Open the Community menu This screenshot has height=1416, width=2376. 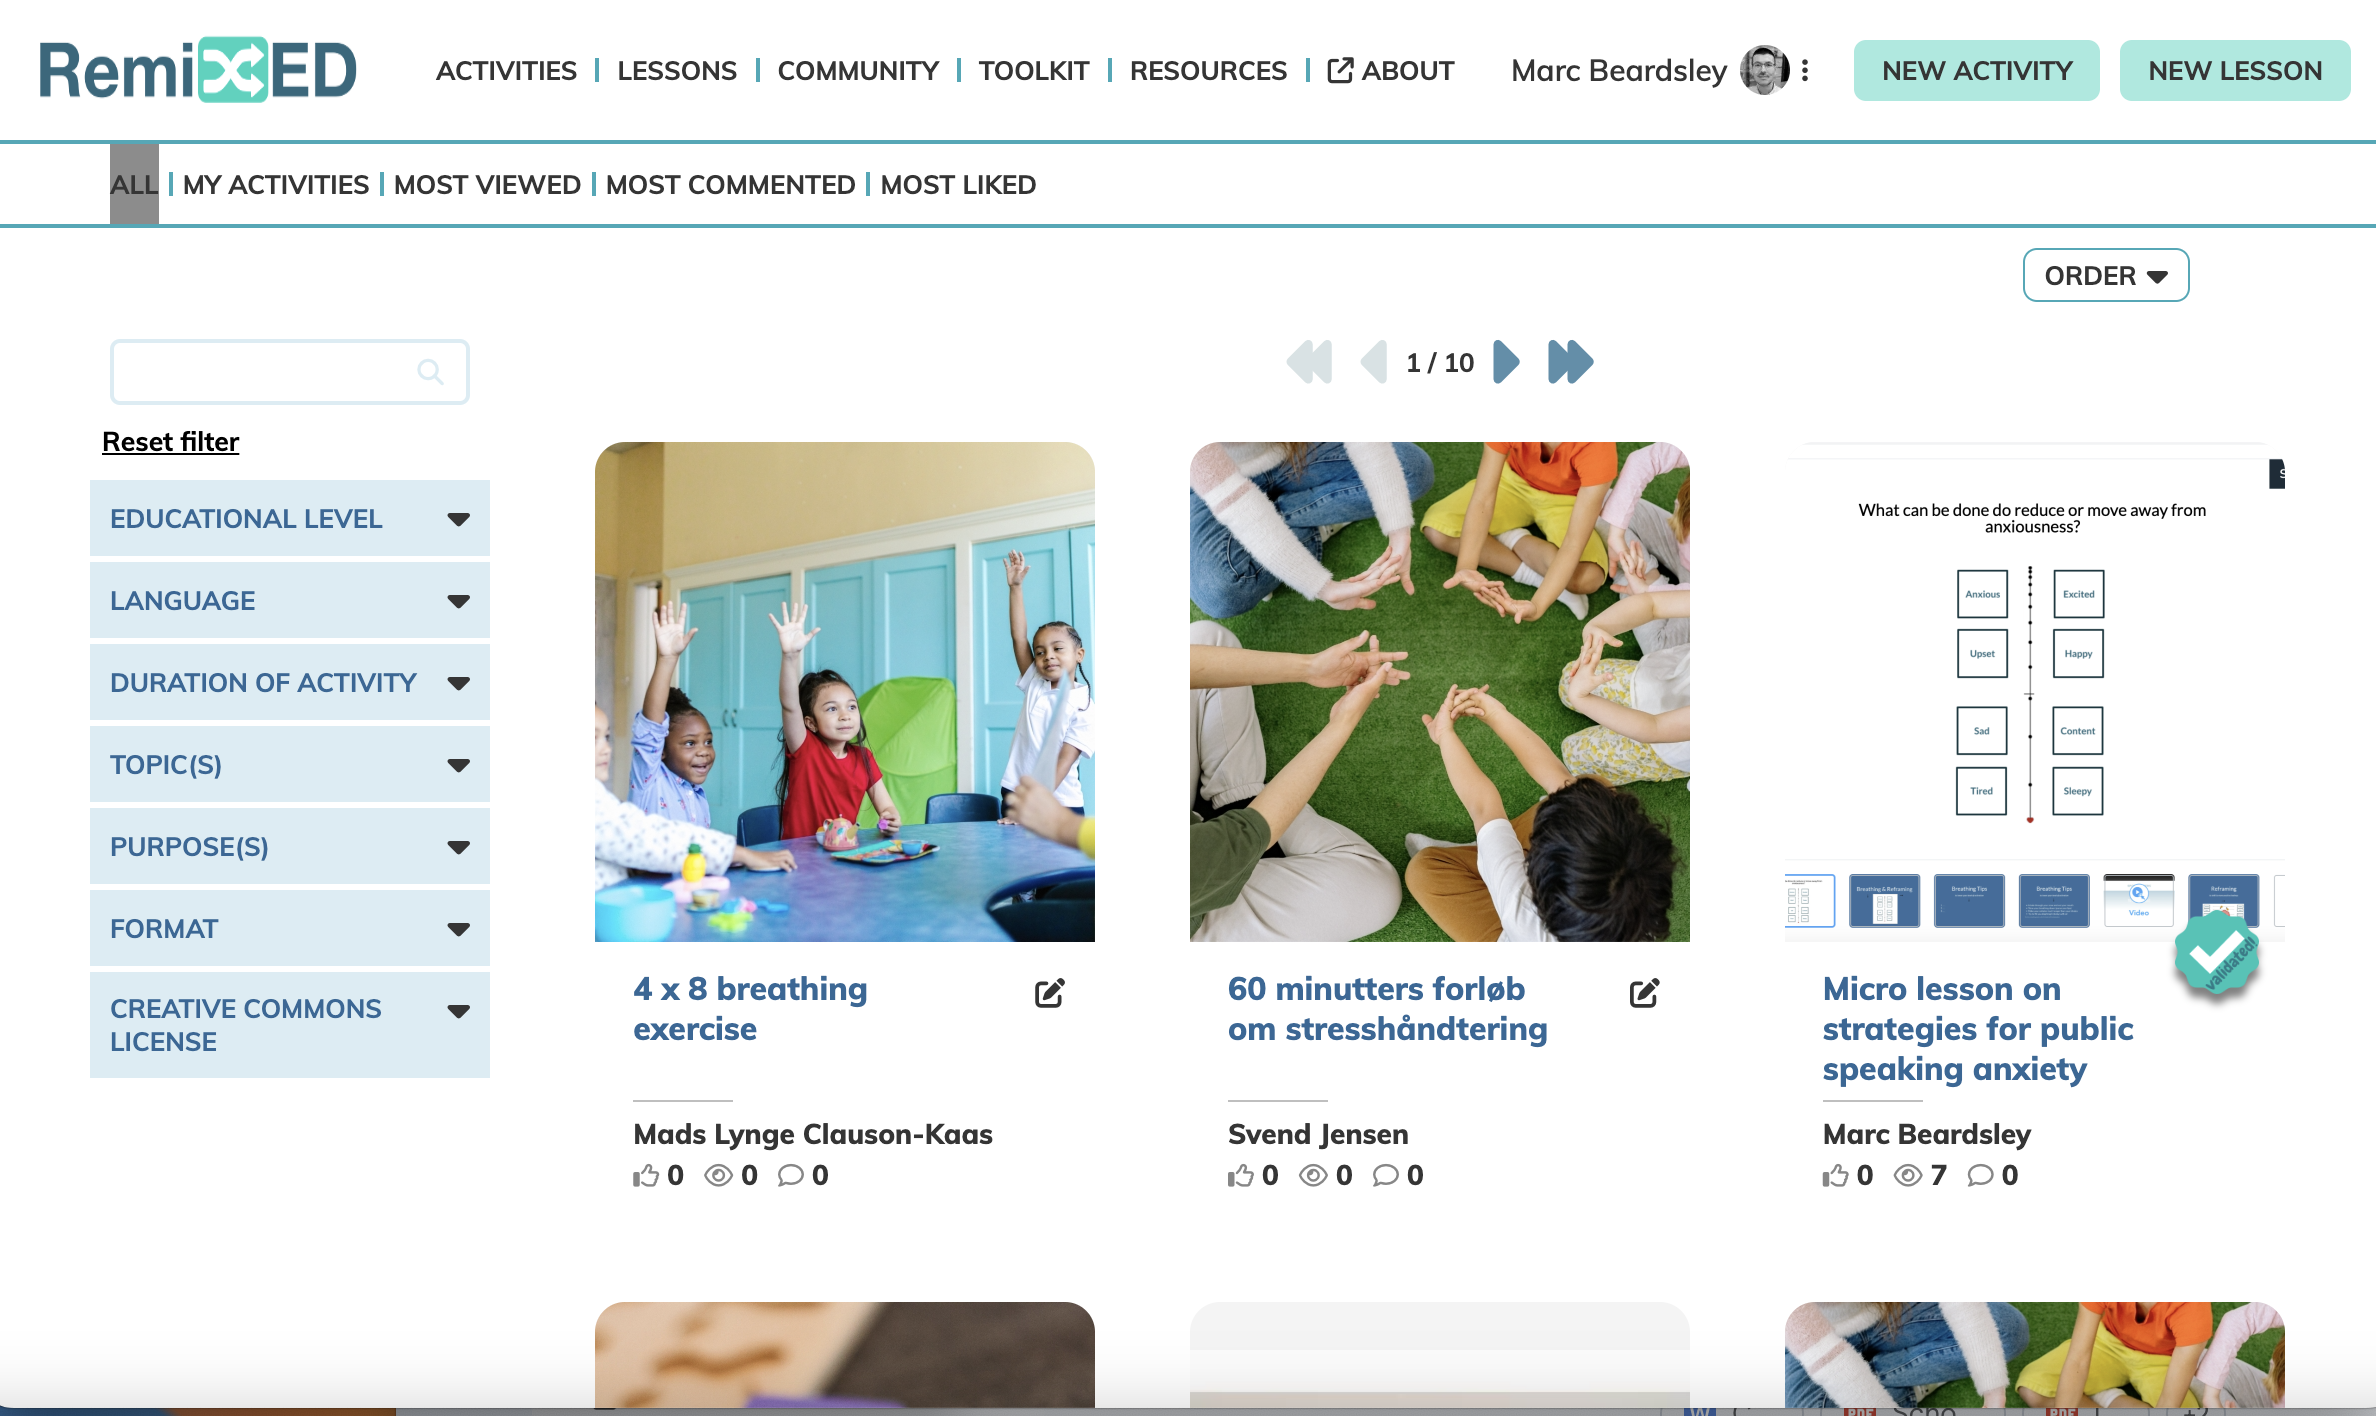(858, 71)
